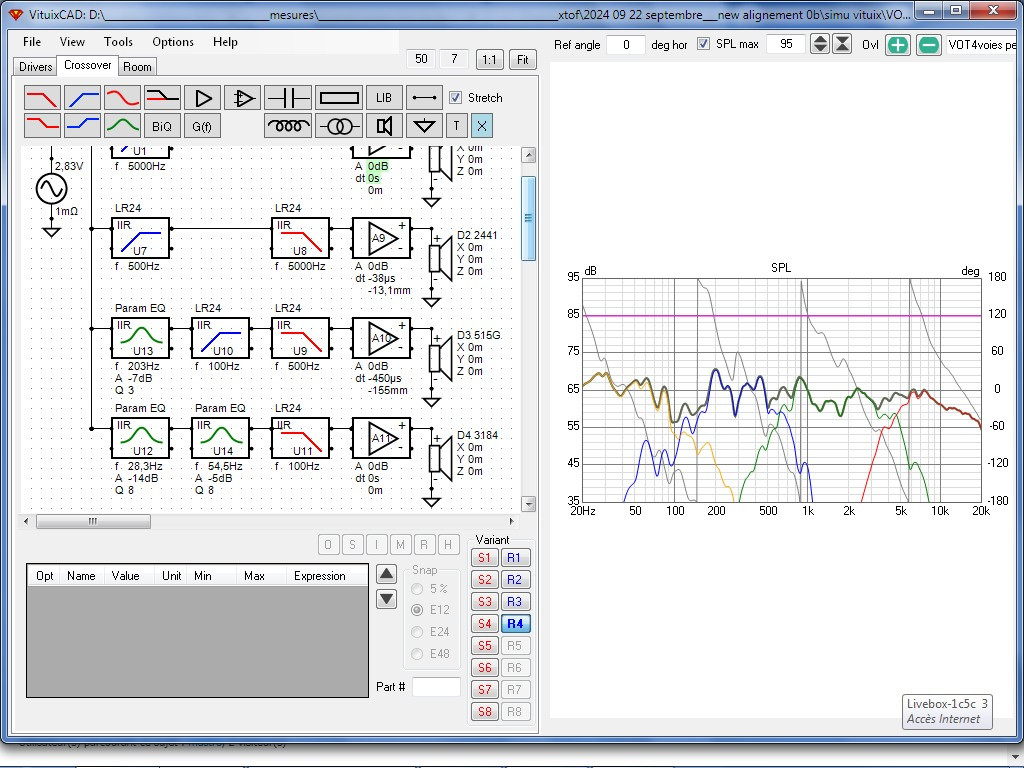Viewport: 1024px width, 768px height.
Task: Open the Tools menu
Action: pos(118,42)
